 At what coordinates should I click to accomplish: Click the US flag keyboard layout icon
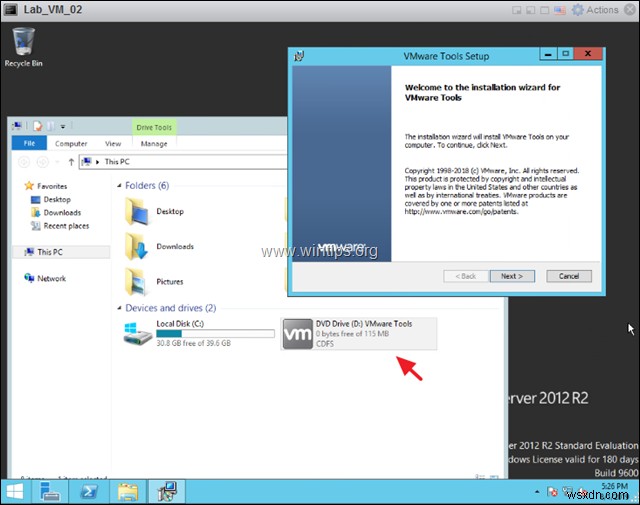[x=560, y=10]
